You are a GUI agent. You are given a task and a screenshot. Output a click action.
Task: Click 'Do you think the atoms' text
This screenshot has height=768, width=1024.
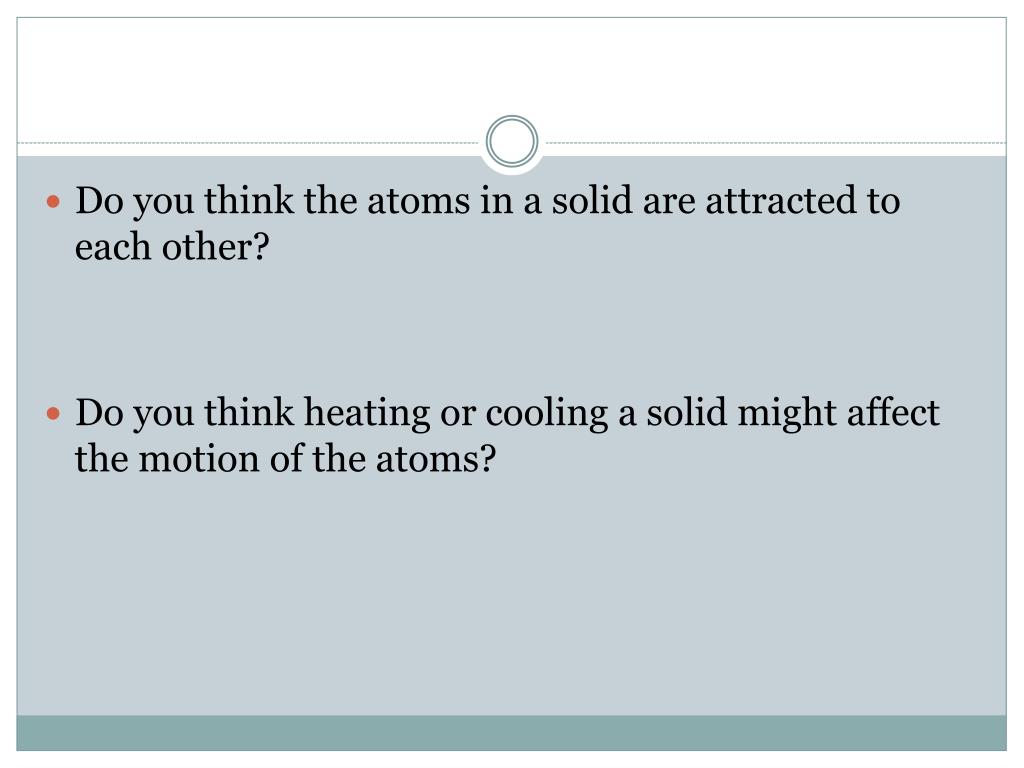pyautogui.click(x=273, y=201)
